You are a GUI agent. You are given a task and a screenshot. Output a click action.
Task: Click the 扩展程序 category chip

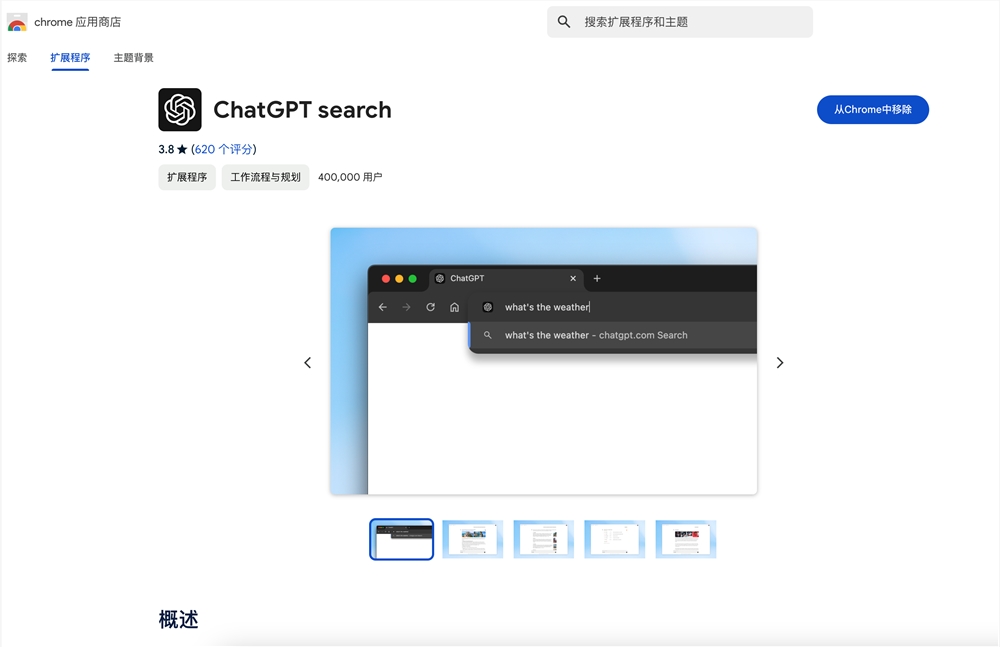[187, 177]
